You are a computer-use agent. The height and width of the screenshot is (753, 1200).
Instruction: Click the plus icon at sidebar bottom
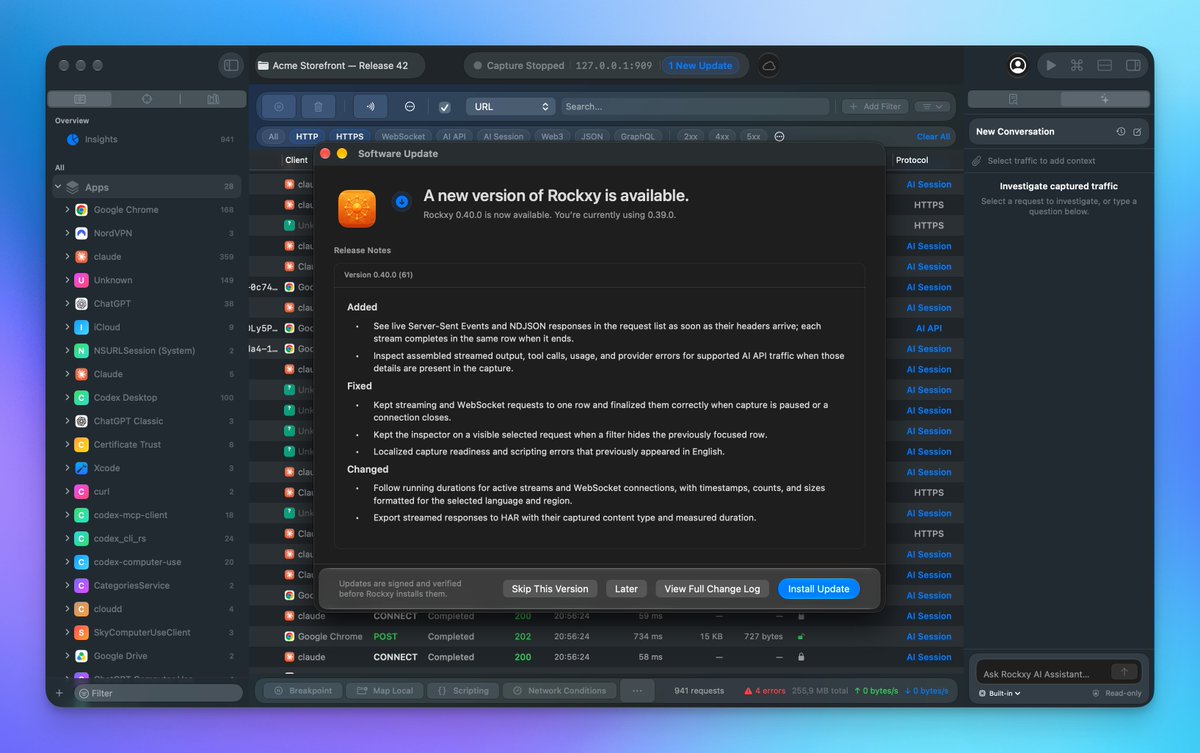(x=59, y=693)
